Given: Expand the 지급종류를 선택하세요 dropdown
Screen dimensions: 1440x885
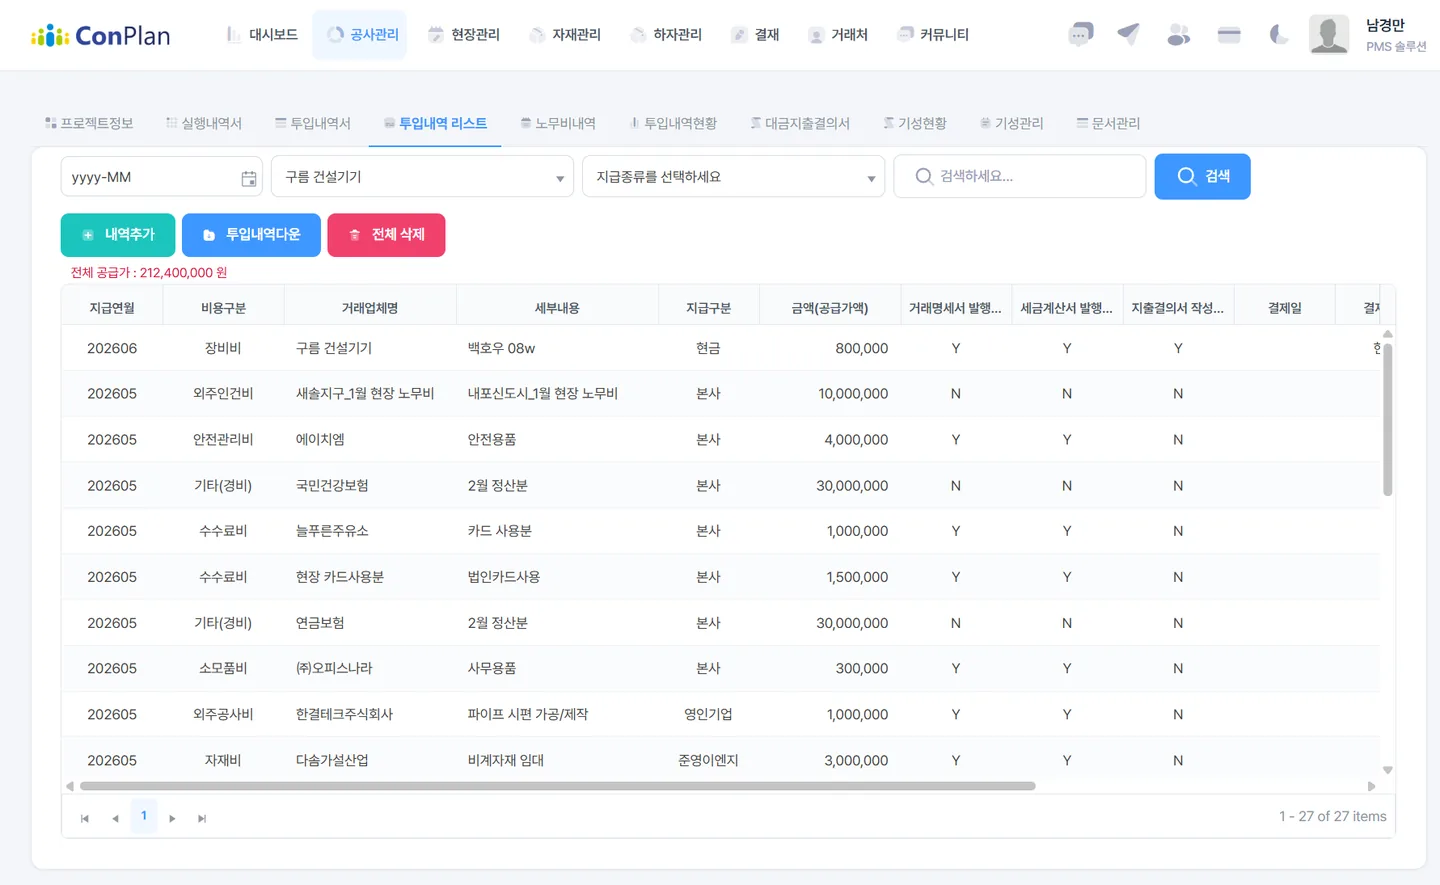Looking at the screenshot, I should pyautogui.click(x=734, y=177).
